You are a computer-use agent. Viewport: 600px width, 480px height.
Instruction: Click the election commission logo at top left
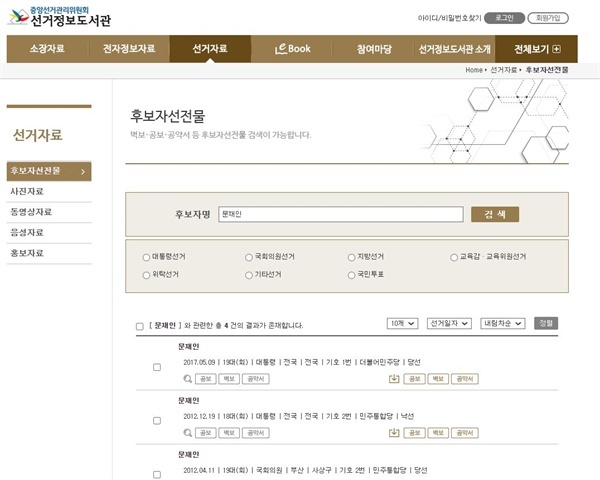[17, 17]
